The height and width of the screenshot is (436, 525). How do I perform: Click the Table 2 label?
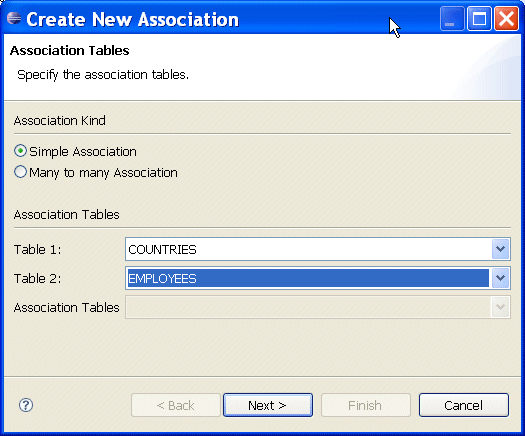[x=38, y=278]
